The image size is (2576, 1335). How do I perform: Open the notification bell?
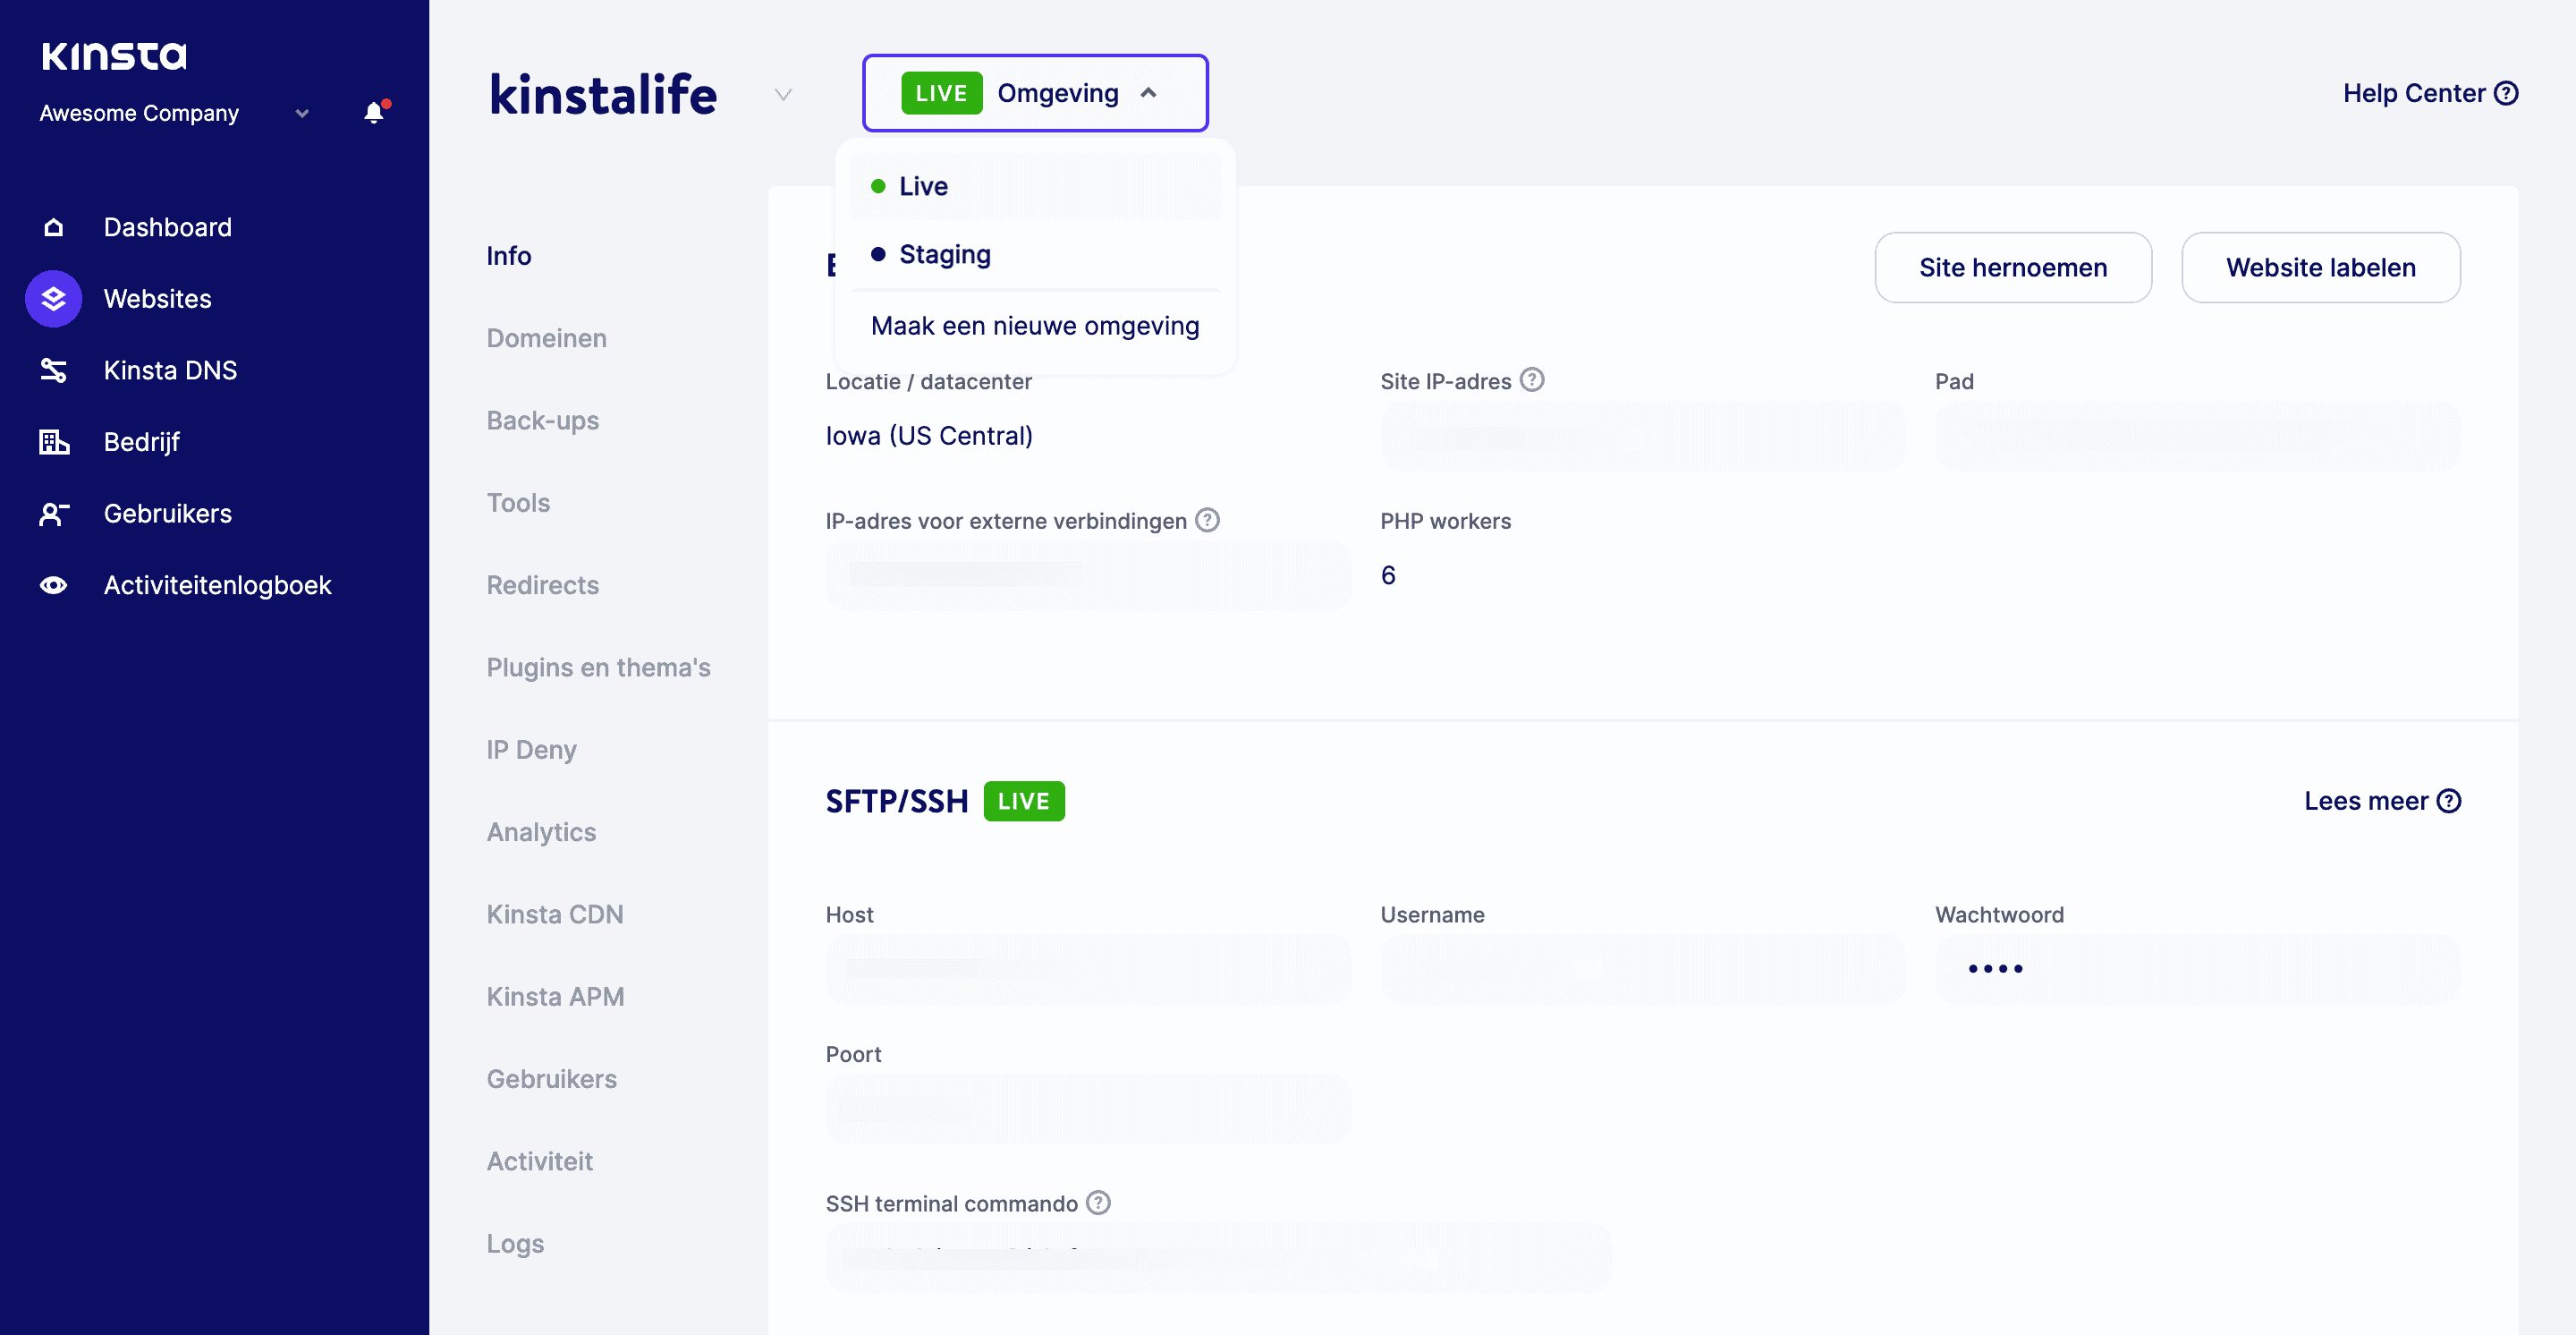[373, 112]
